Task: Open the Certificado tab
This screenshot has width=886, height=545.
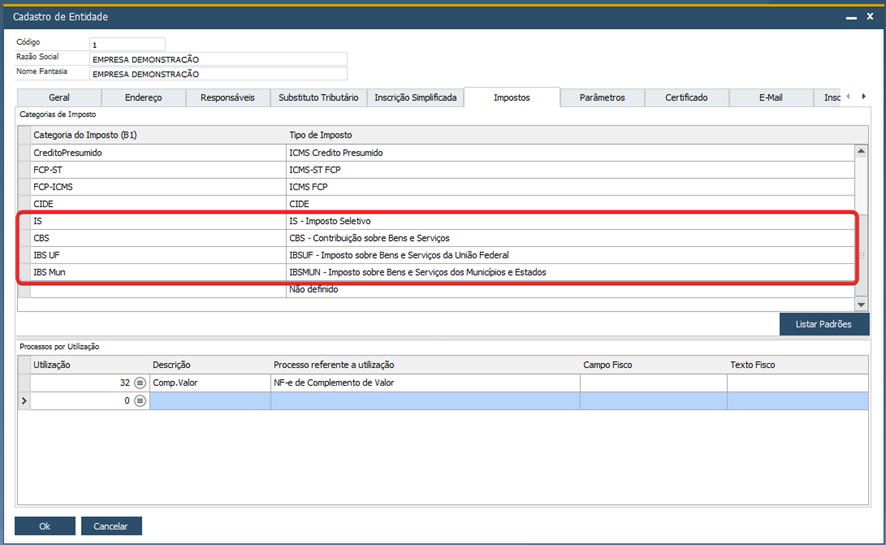Action: click(686, 98)
